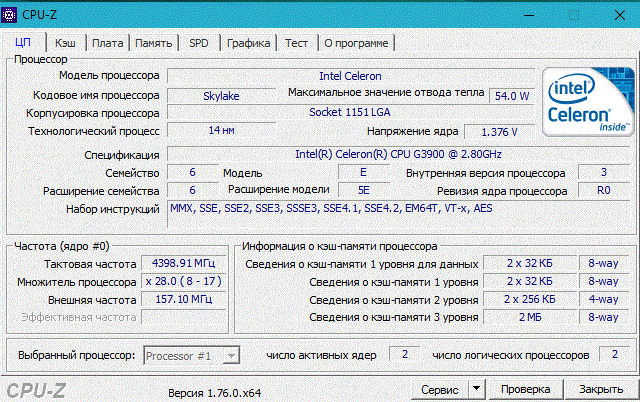The image size is (640, 402).
Task: Click the active cores count field
Action: 404,354
